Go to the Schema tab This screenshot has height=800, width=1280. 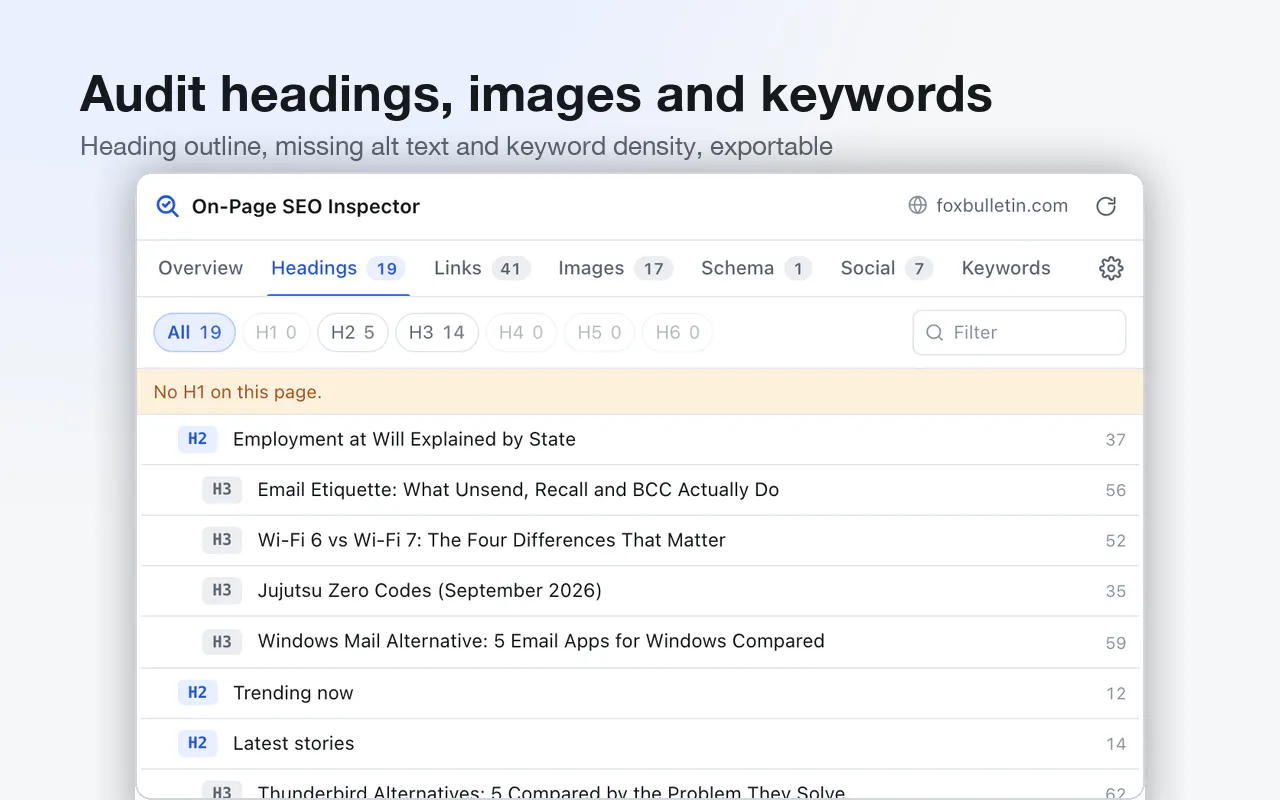pyautogui.click(x=756, y=268)
